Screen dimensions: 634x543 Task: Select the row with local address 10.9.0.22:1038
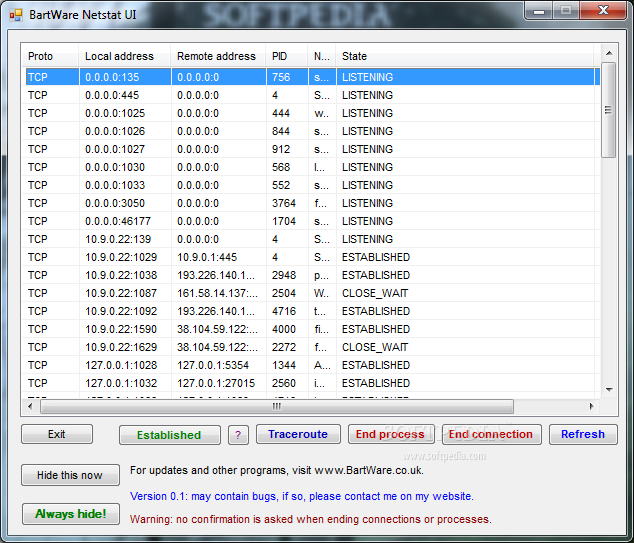311,275
